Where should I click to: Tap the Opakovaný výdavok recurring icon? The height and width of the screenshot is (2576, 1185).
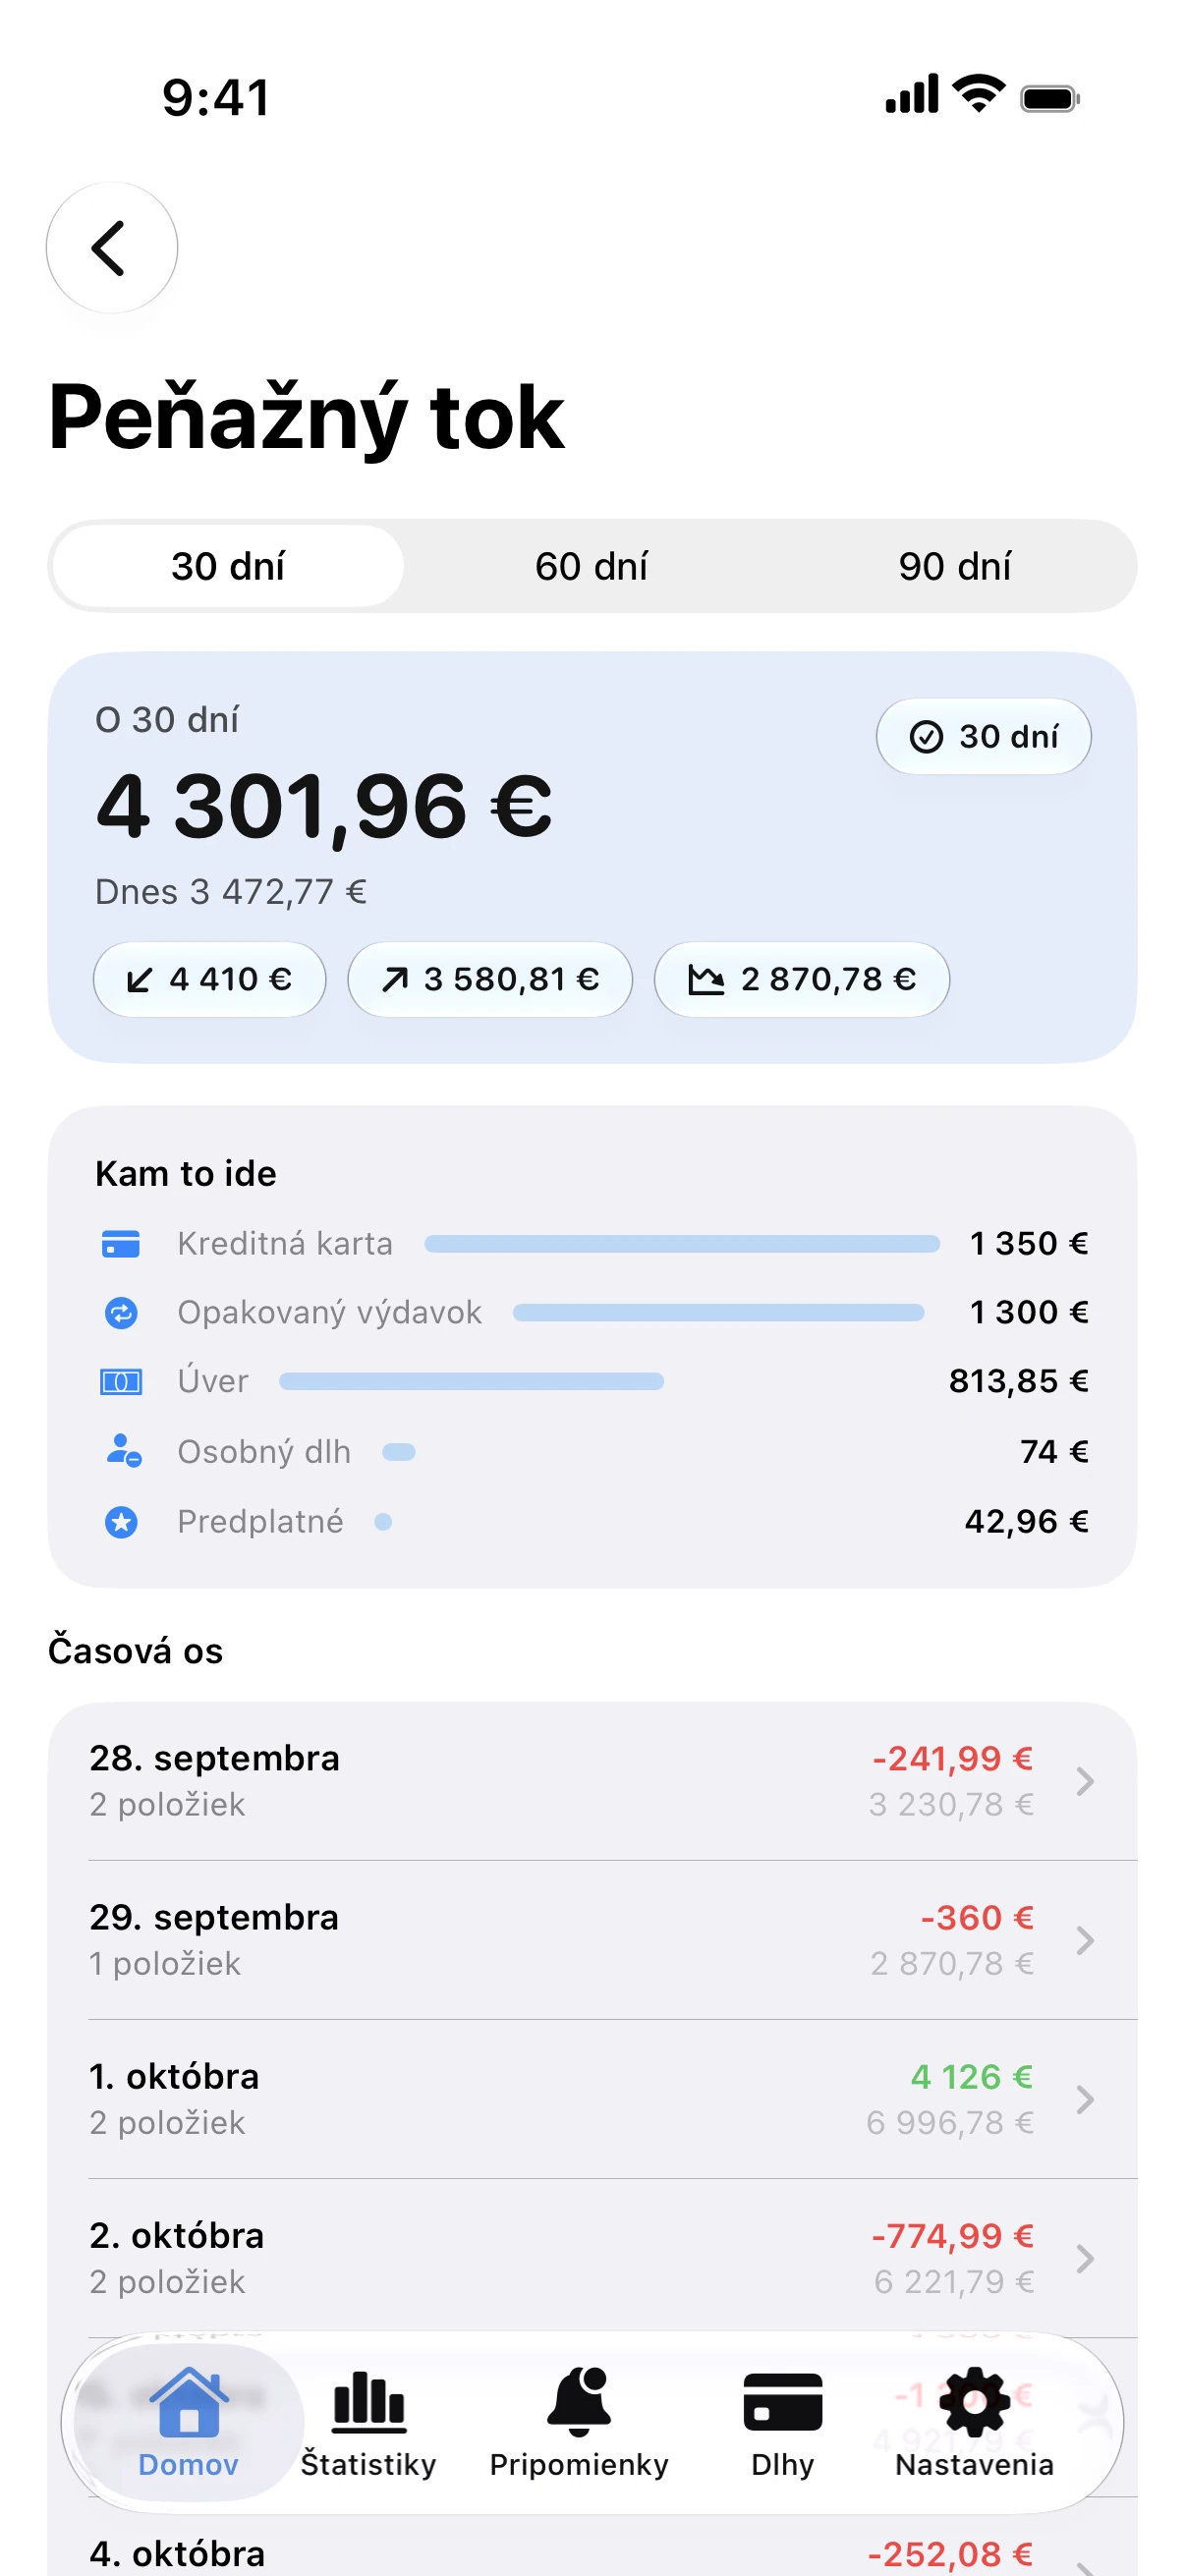[121, 1312]
